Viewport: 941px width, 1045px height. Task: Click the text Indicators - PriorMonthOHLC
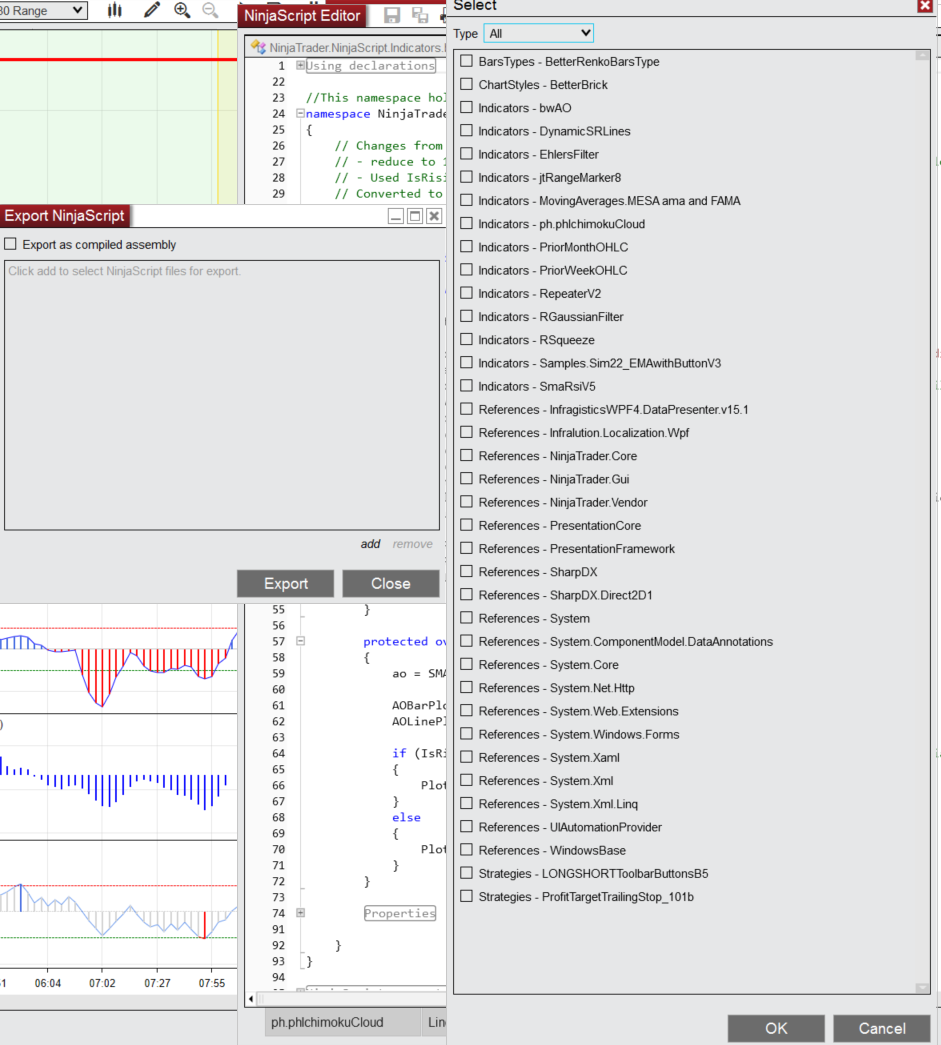[x=553, y=247]
